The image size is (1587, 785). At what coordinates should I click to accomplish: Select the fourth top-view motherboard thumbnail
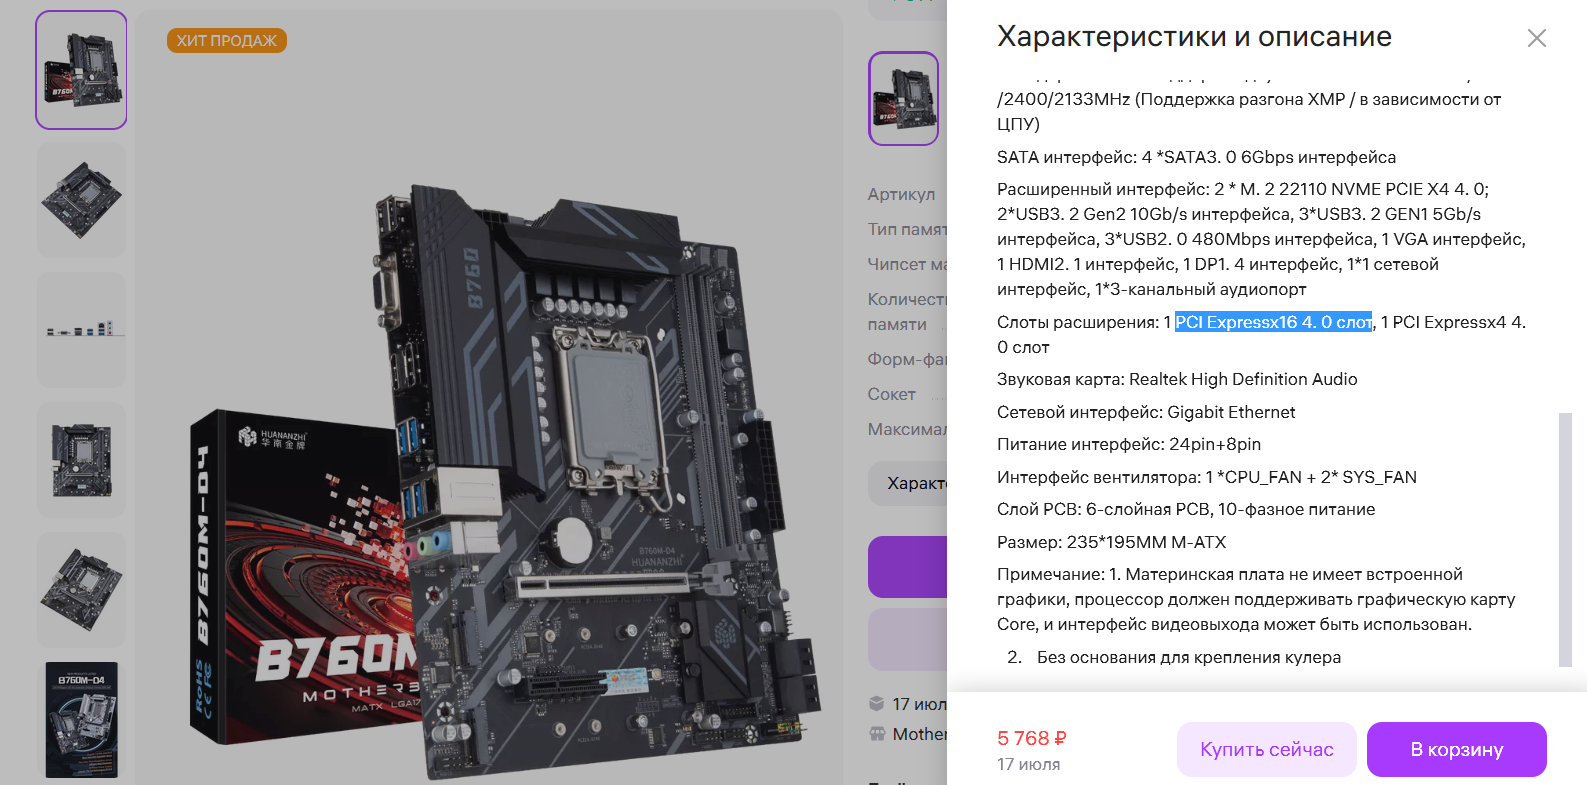(81, 460)
